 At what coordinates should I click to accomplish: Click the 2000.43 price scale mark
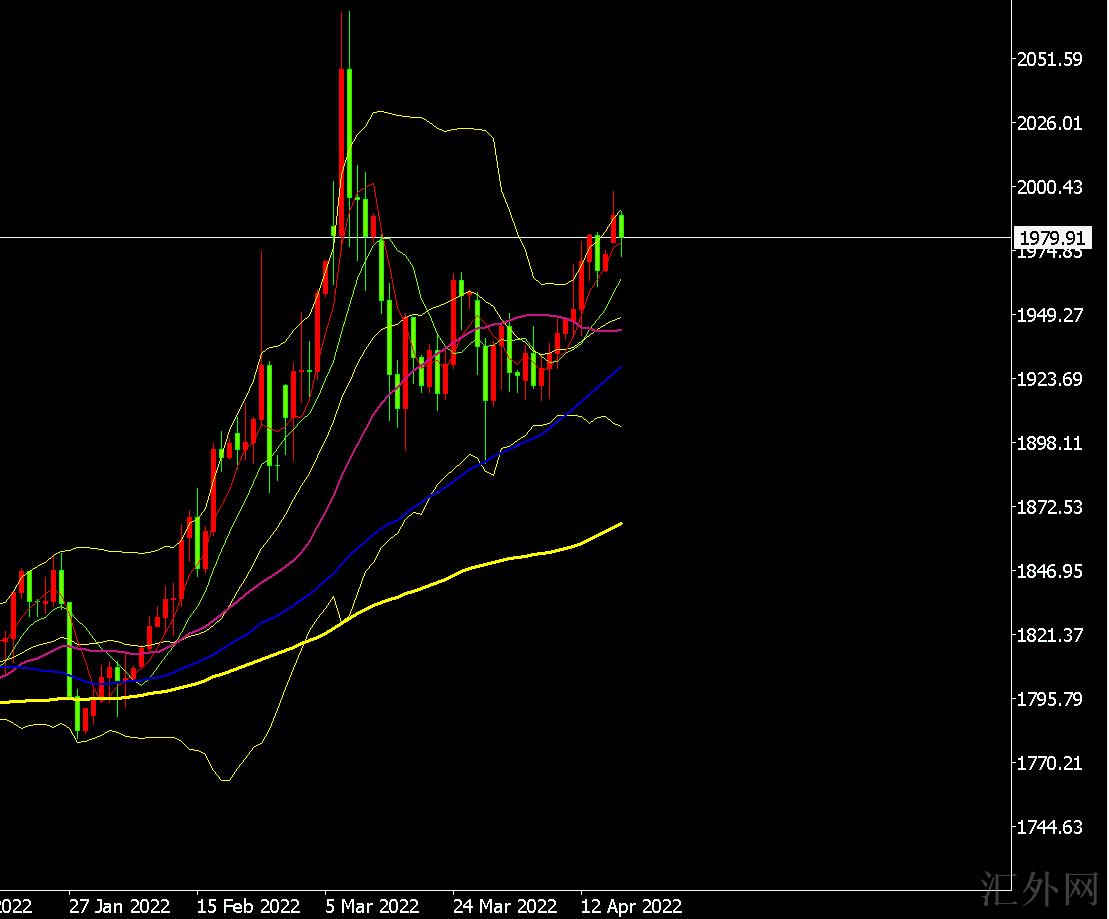pos(1049,188)
